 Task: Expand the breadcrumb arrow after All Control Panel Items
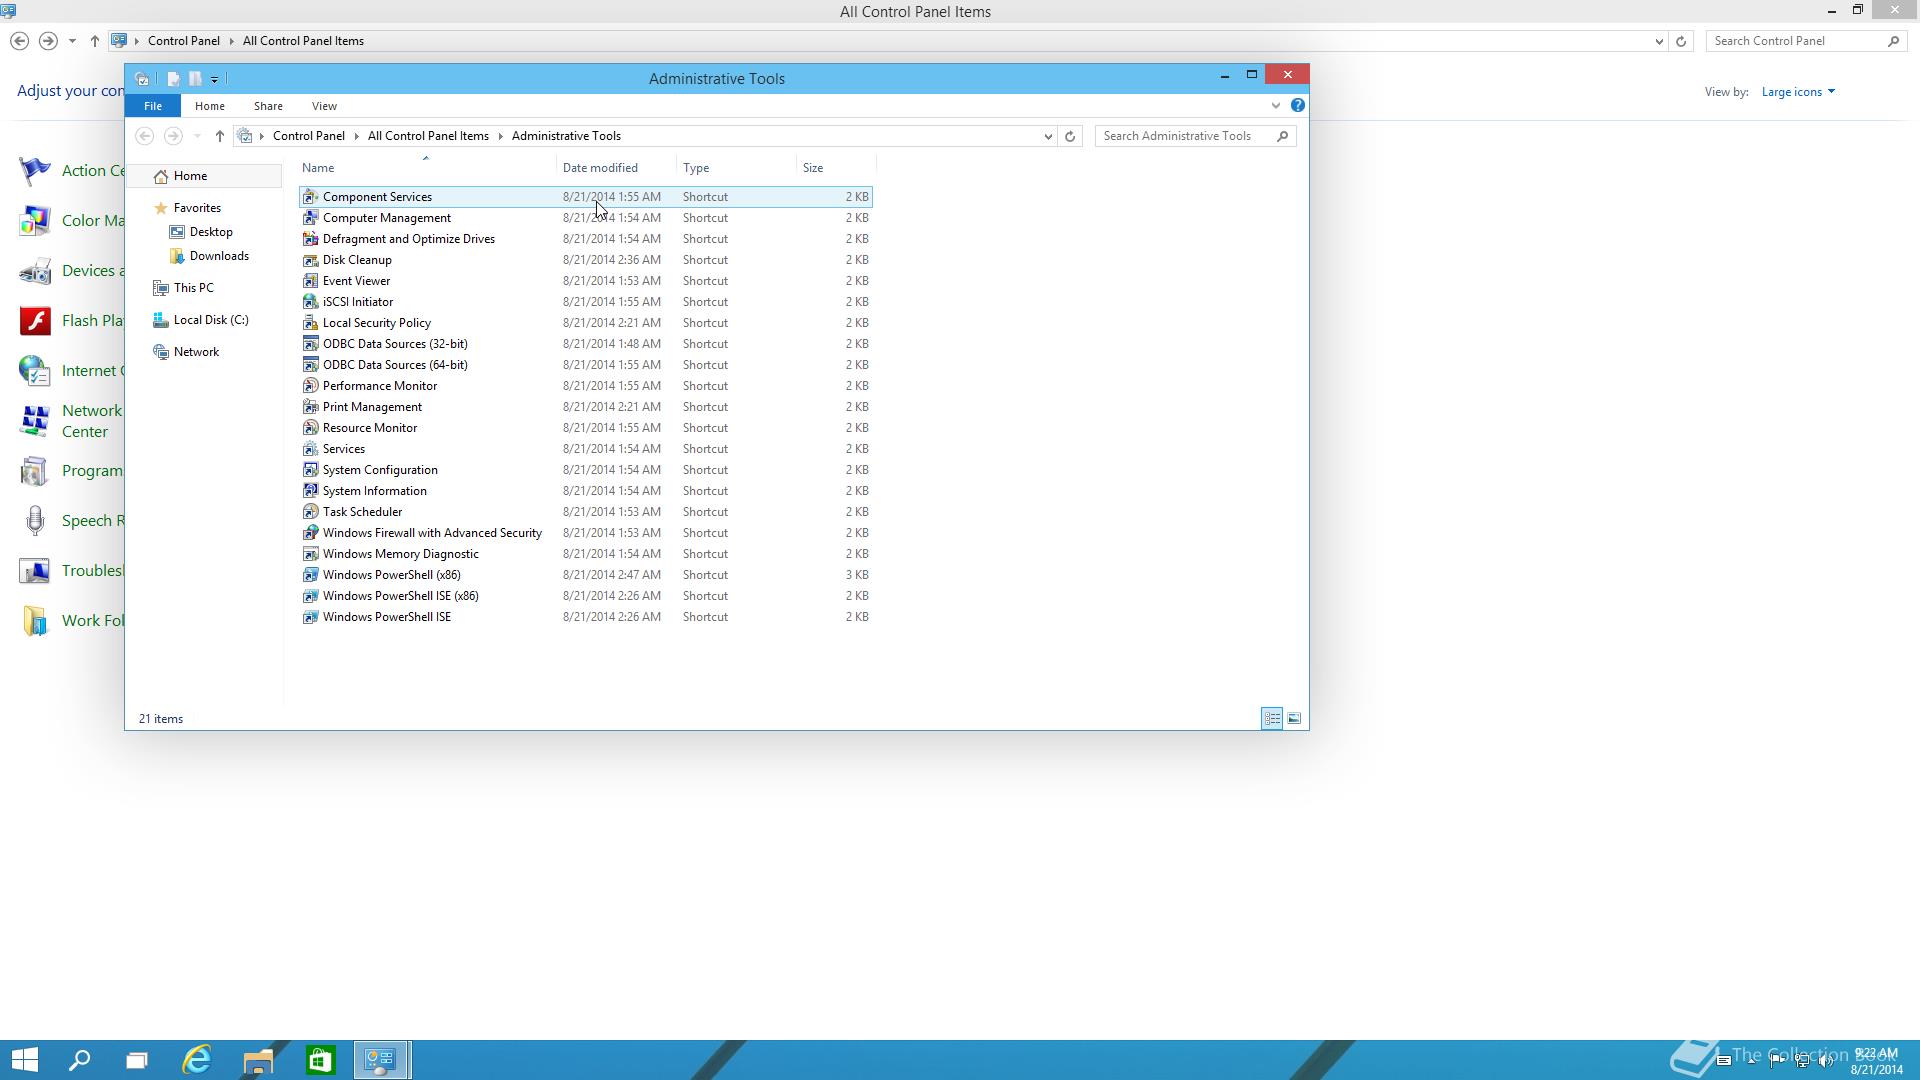click(500, 136)
